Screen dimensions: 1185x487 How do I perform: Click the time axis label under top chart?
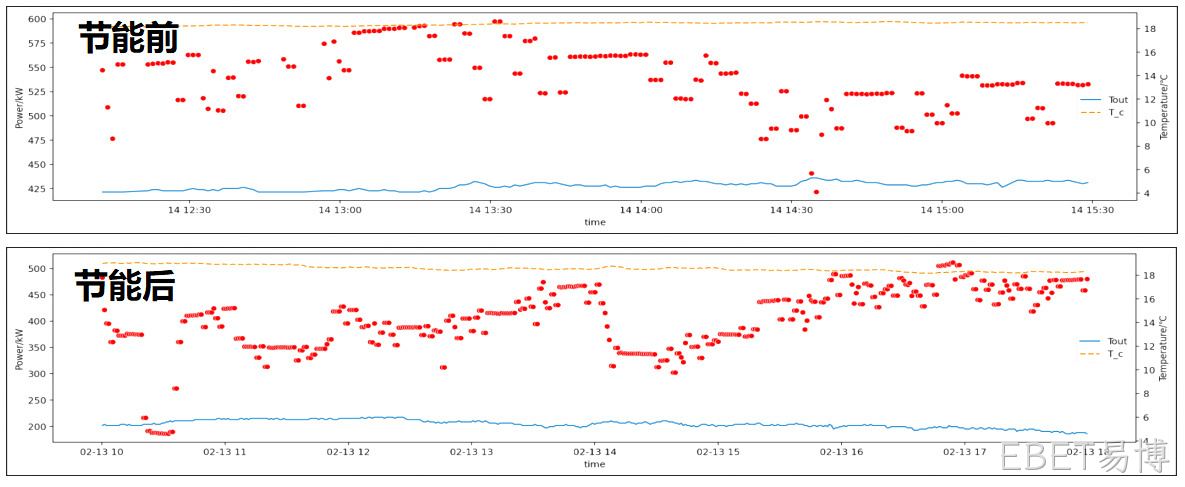(594, 222)
